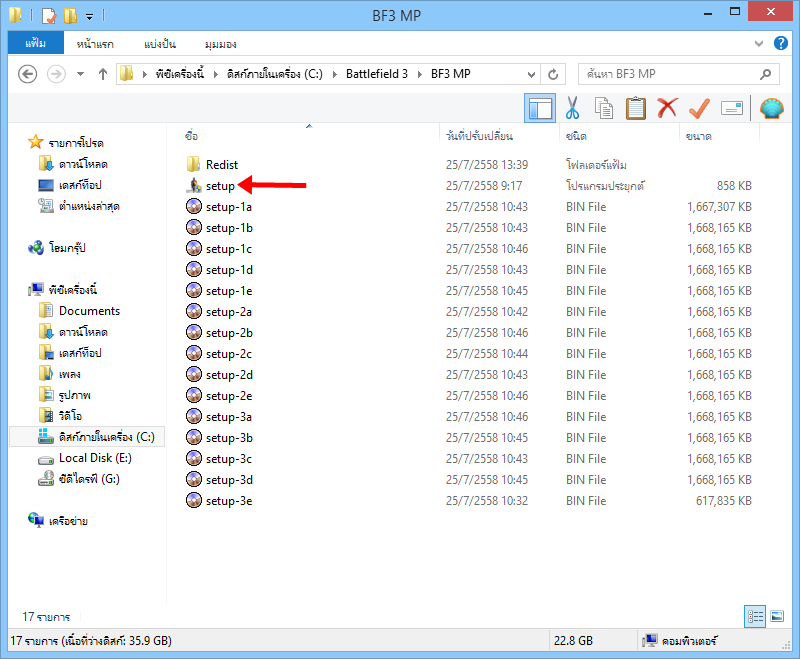Image resolution: width=800 pixels, height=659 pixels.
Task: Click the properties quick access icon
Action: click(x=48, y=16)
